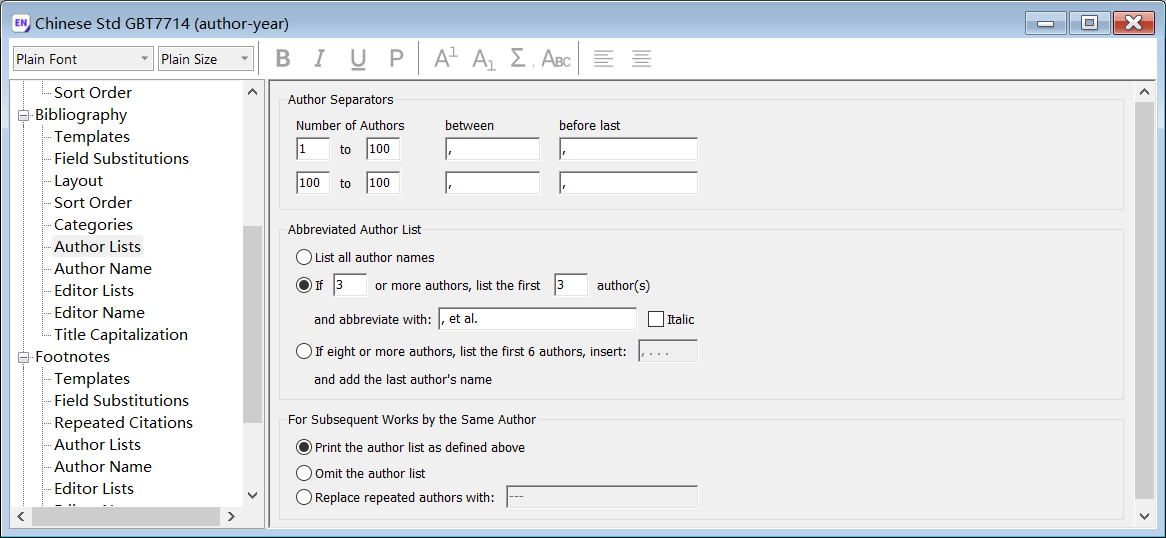Image resolution: width=1166 pixels, height=538 pixels.
Task: Click second row 'before last' separator field
Action: click(629, 183)
